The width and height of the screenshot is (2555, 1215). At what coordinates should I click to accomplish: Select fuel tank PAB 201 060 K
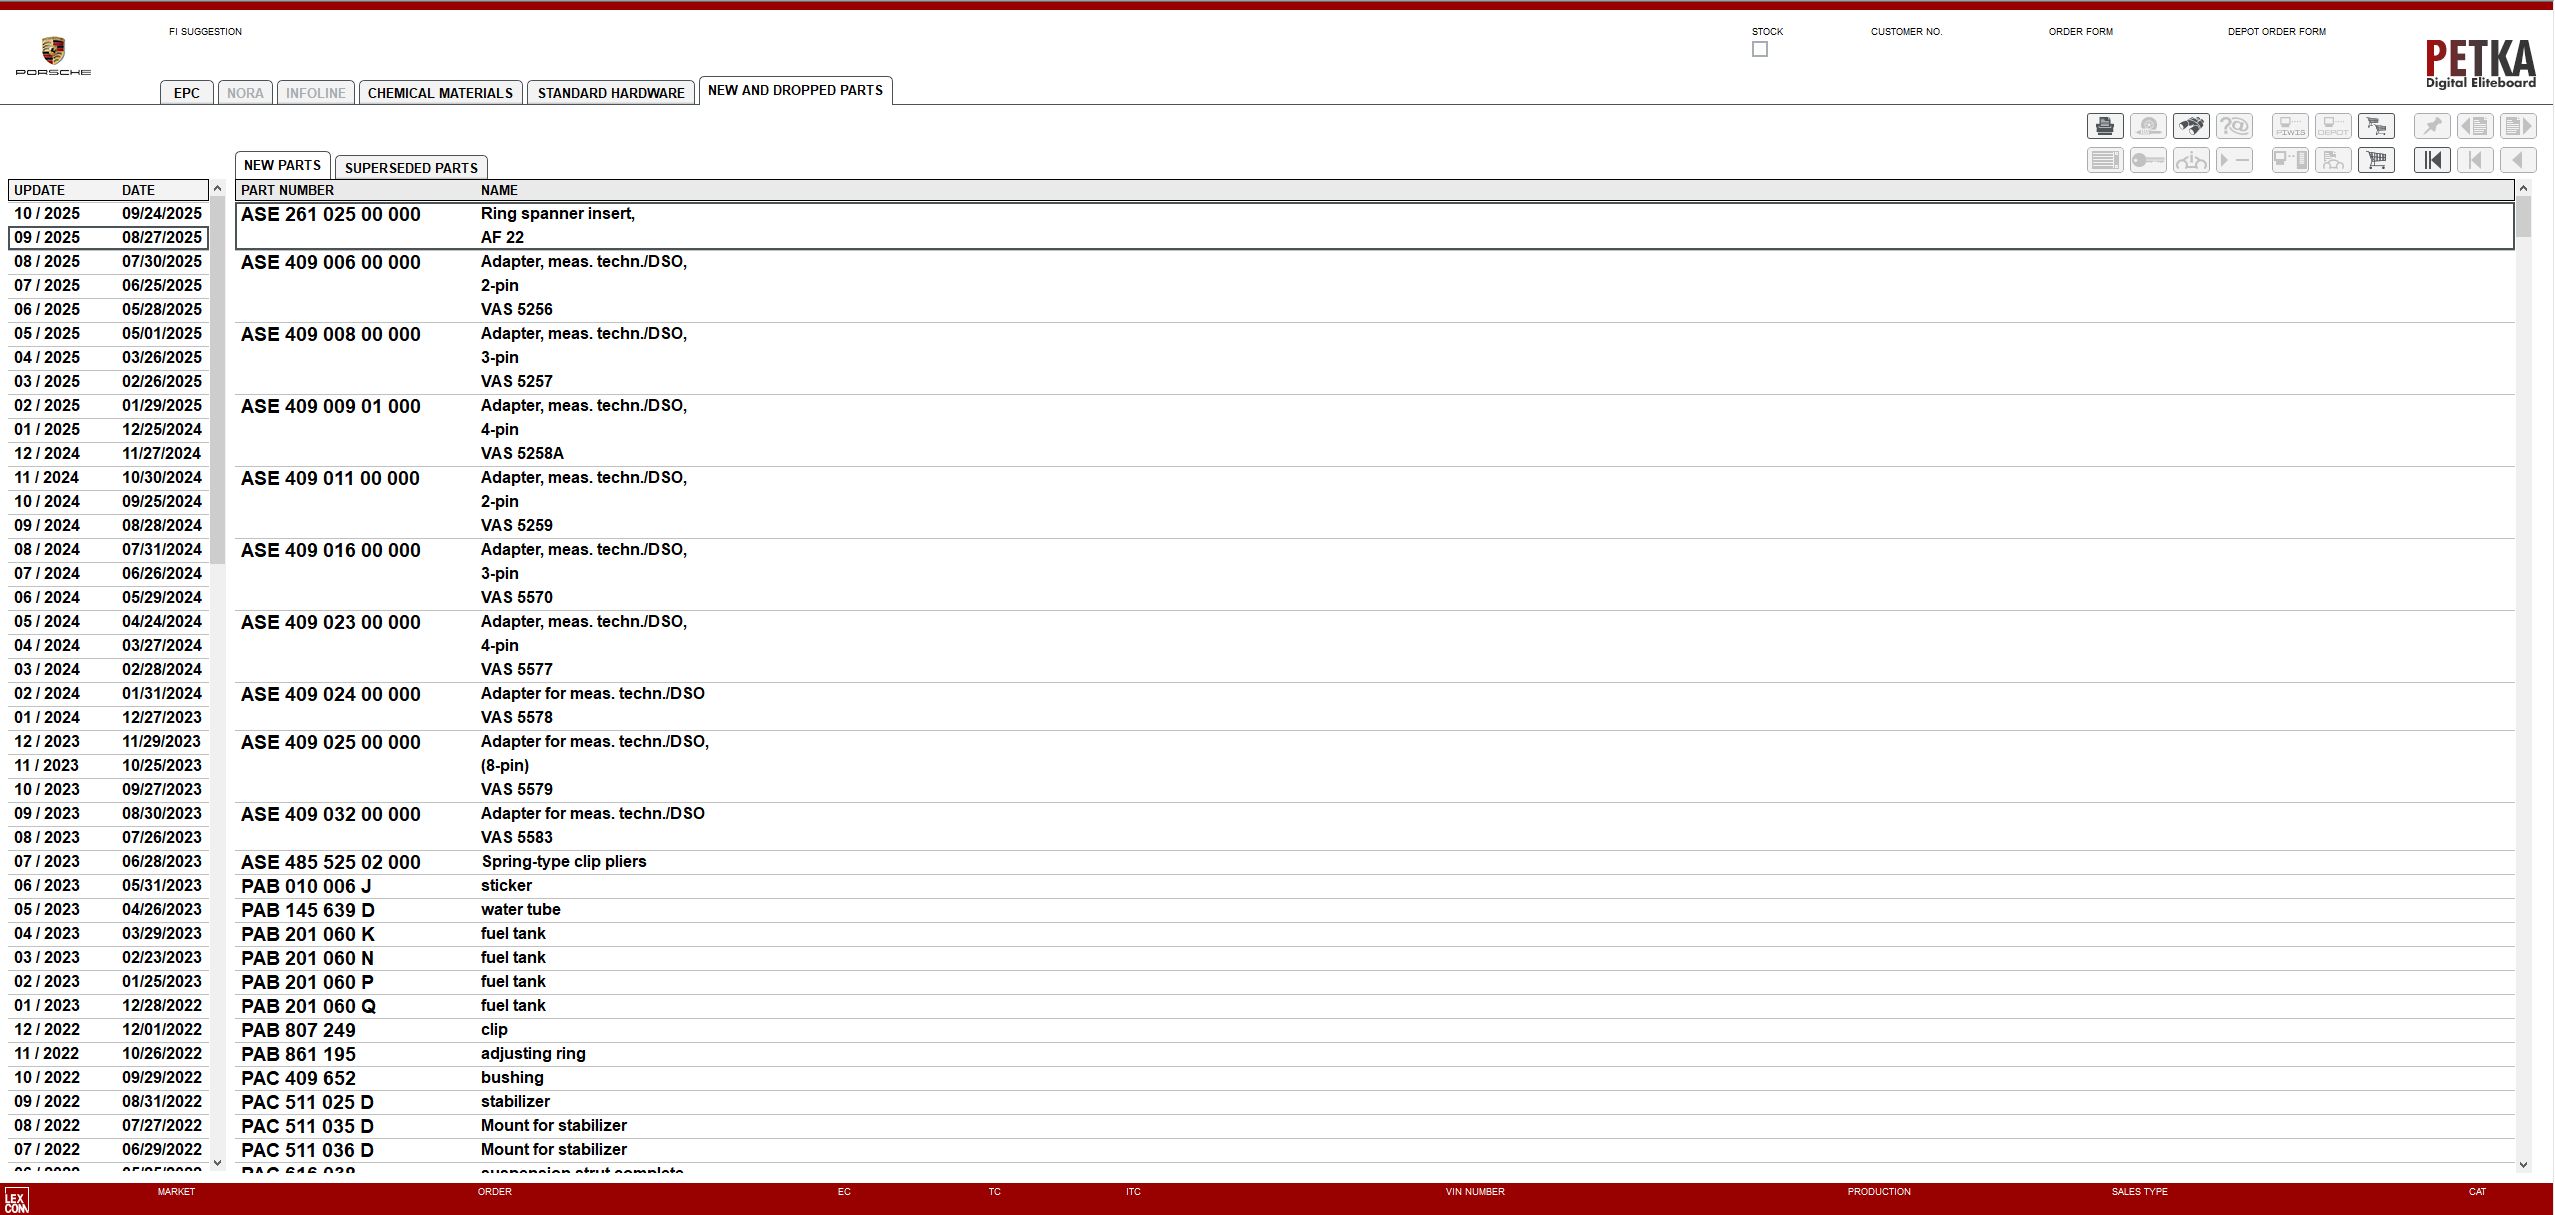pos(1375,934)
